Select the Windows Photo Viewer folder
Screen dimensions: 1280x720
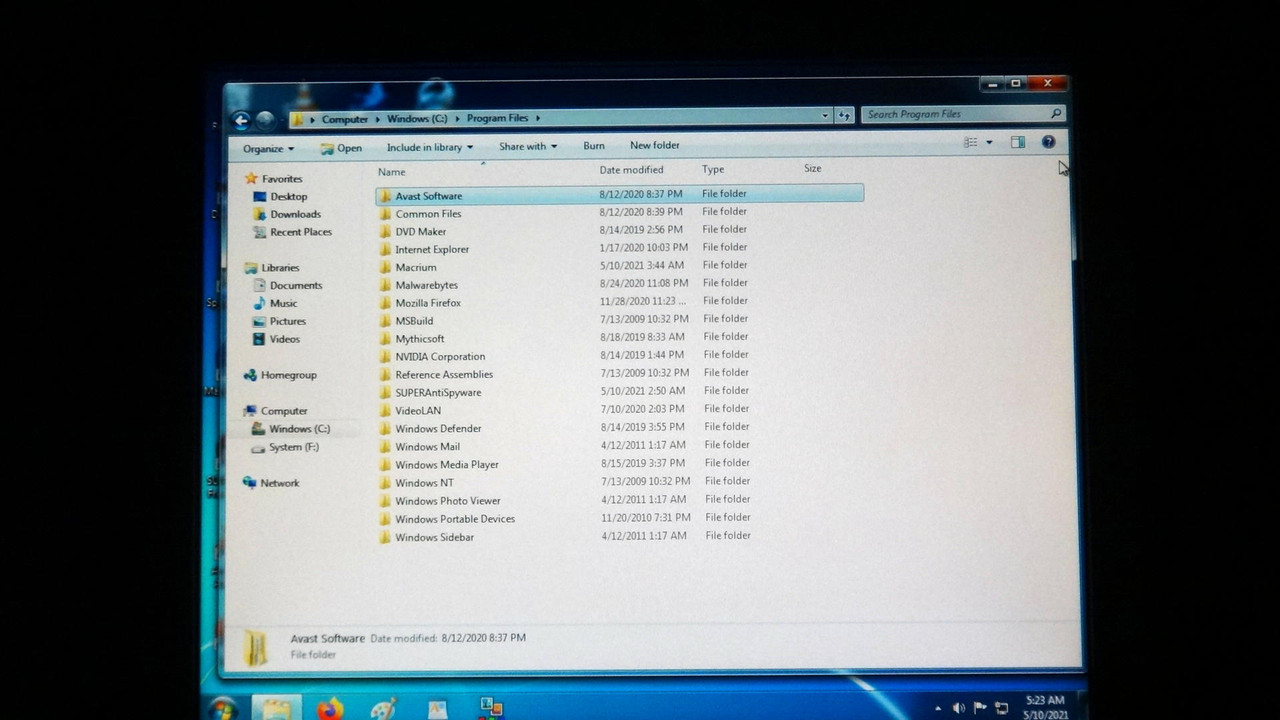pos(448,501)
